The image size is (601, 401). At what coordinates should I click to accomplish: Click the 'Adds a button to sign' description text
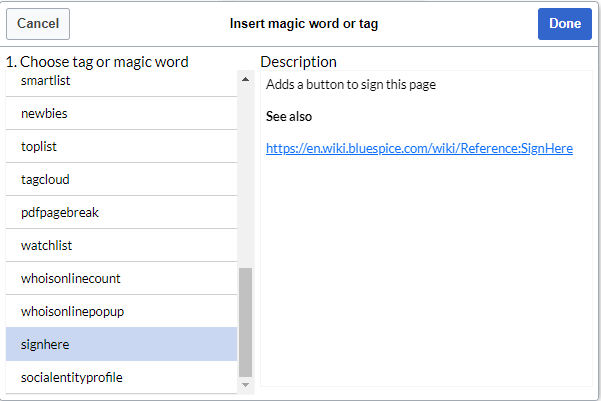click(351, 84)
